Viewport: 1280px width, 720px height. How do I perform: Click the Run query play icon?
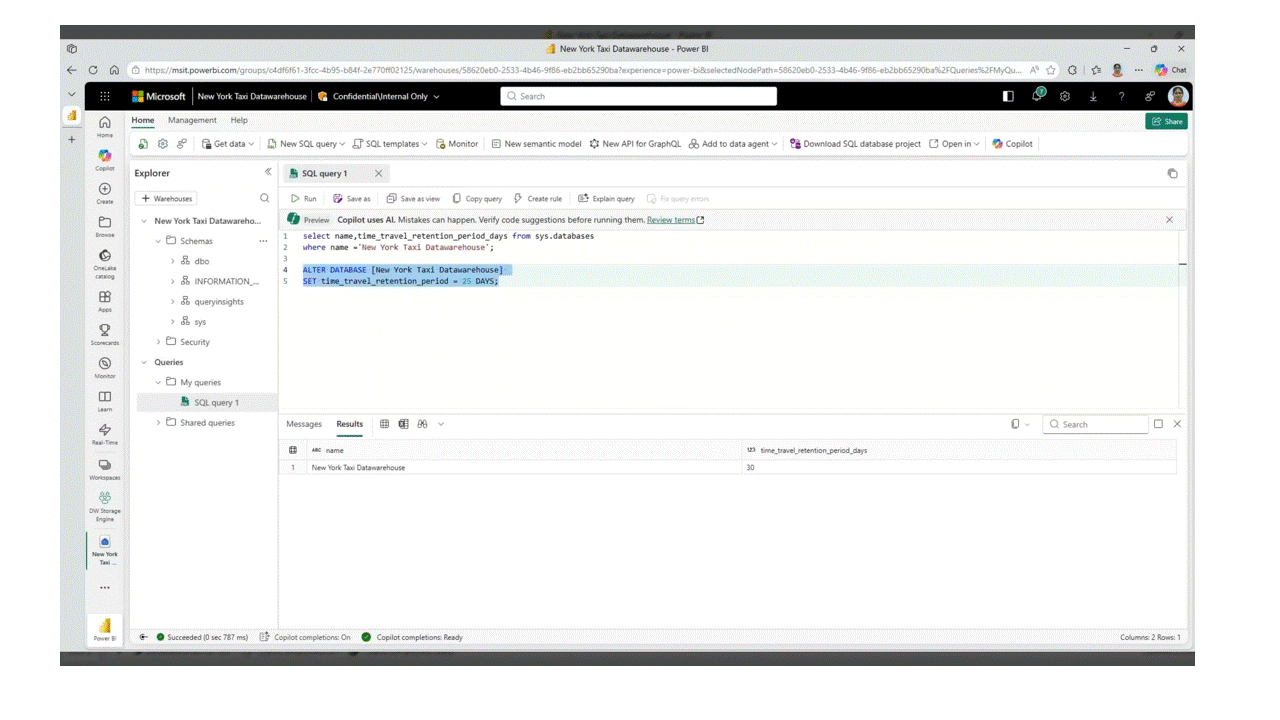click(x=303, y=199)
